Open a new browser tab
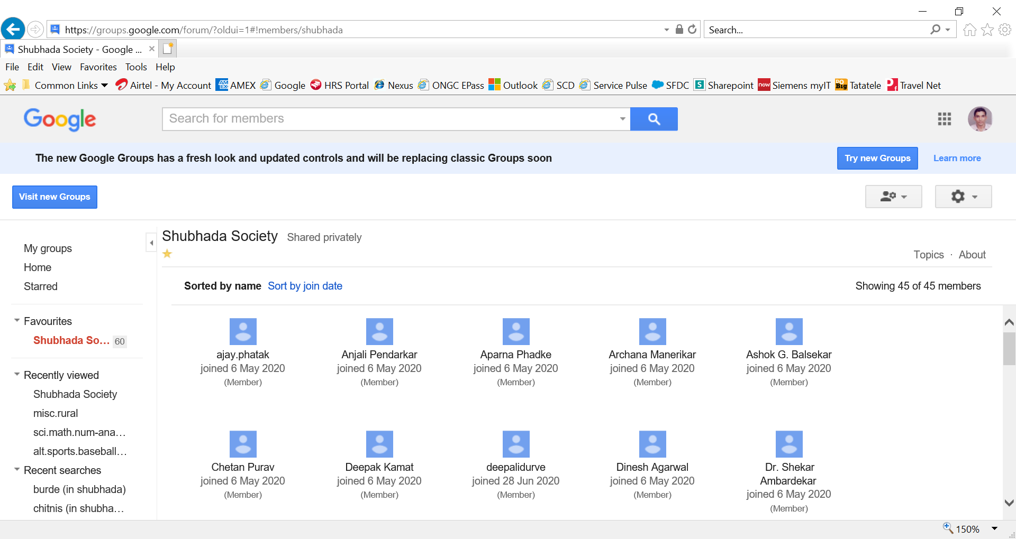 click(168, 49)
